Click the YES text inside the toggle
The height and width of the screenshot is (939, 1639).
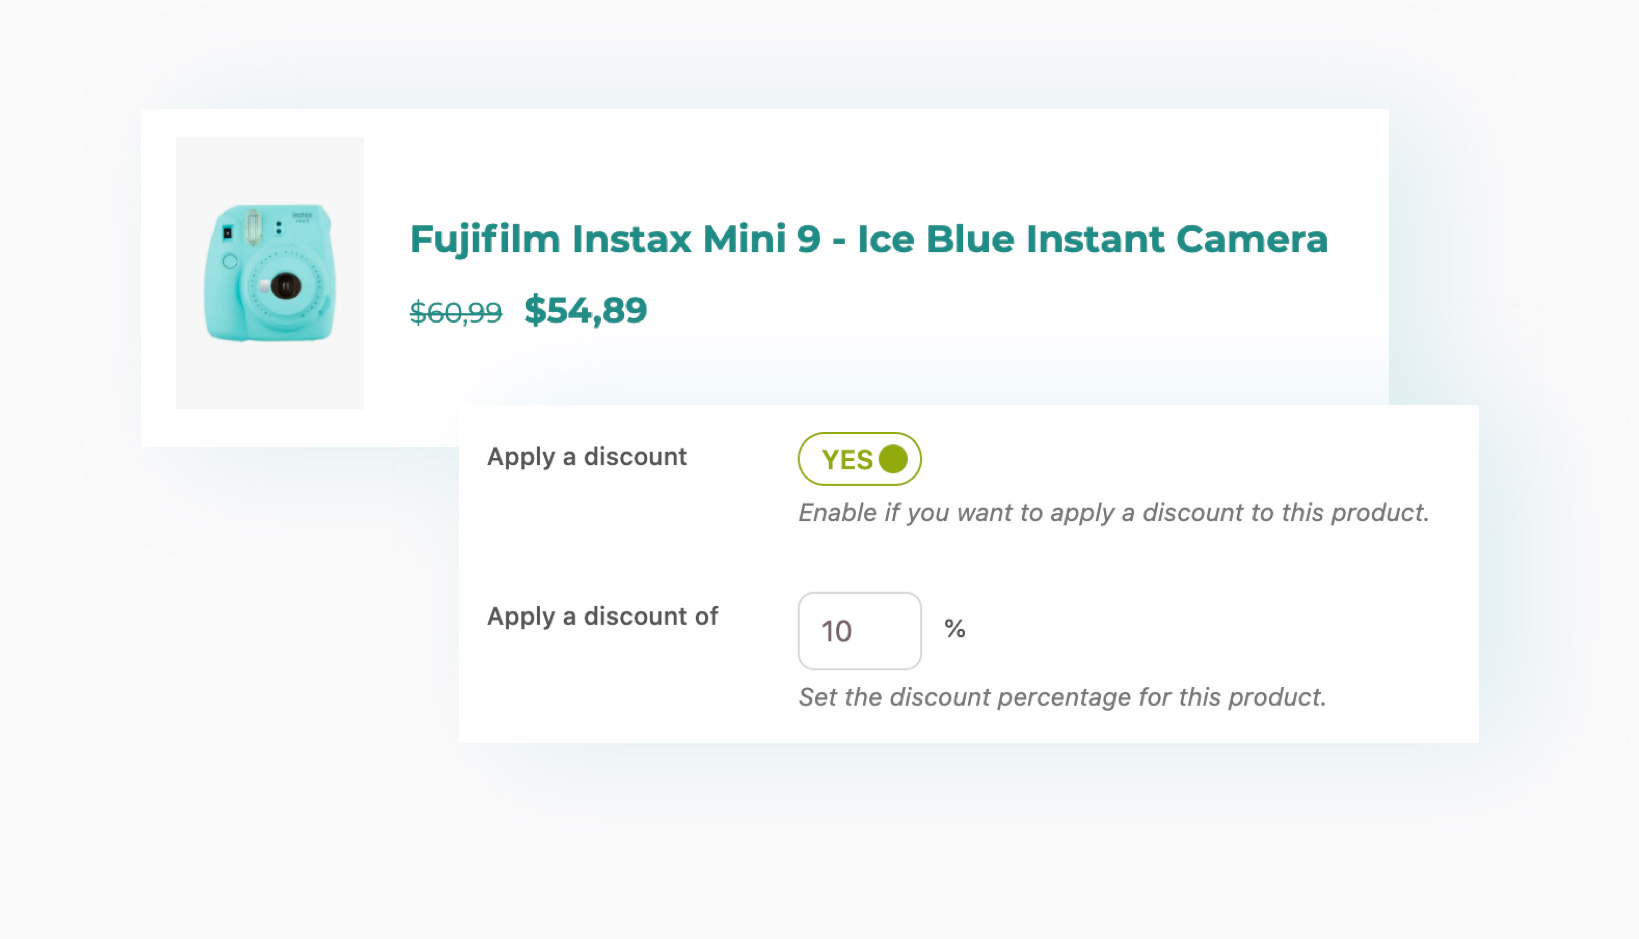[846, 460]
